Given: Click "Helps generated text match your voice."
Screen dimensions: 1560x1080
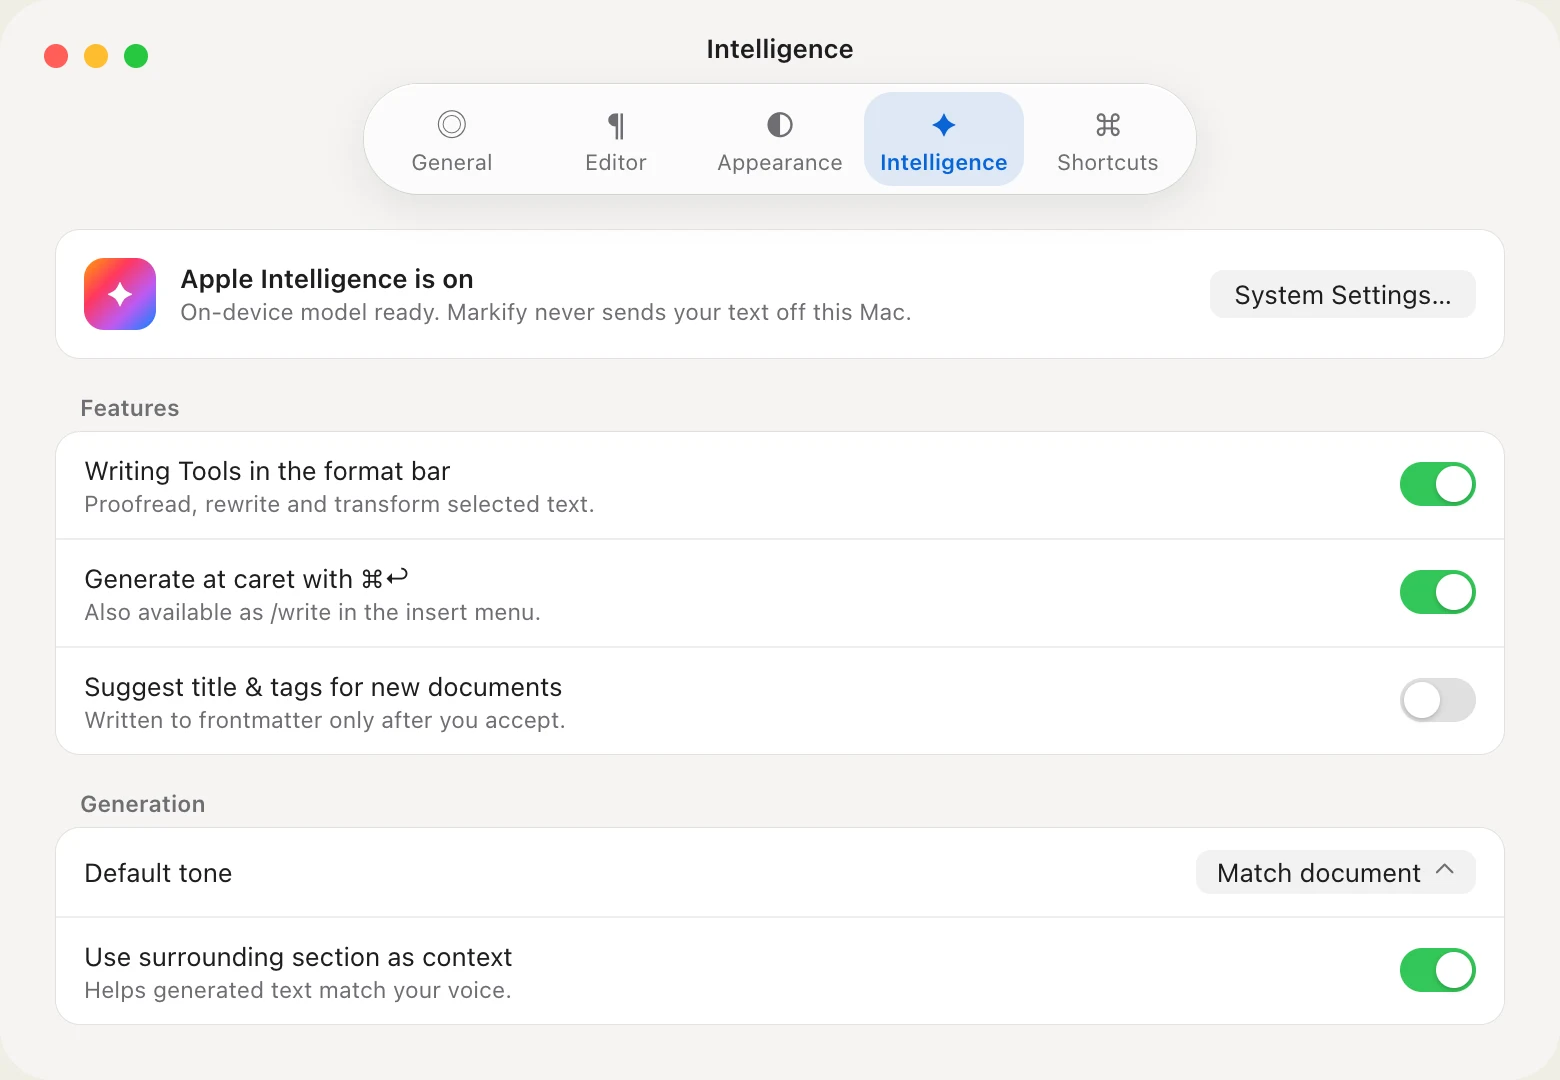Looking at the screenshot, I should pyautogui.click(x=298, y=990).
